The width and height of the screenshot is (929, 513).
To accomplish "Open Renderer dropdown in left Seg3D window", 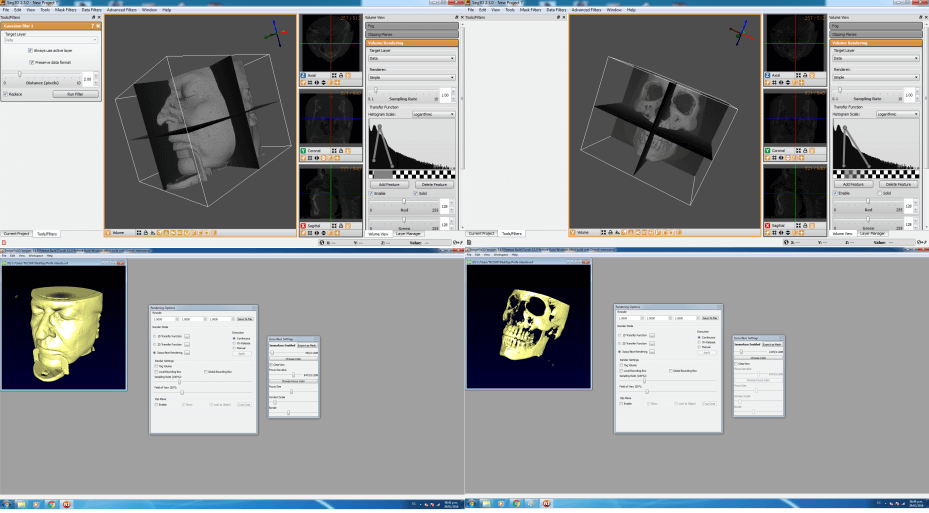I will pos(412,77).
